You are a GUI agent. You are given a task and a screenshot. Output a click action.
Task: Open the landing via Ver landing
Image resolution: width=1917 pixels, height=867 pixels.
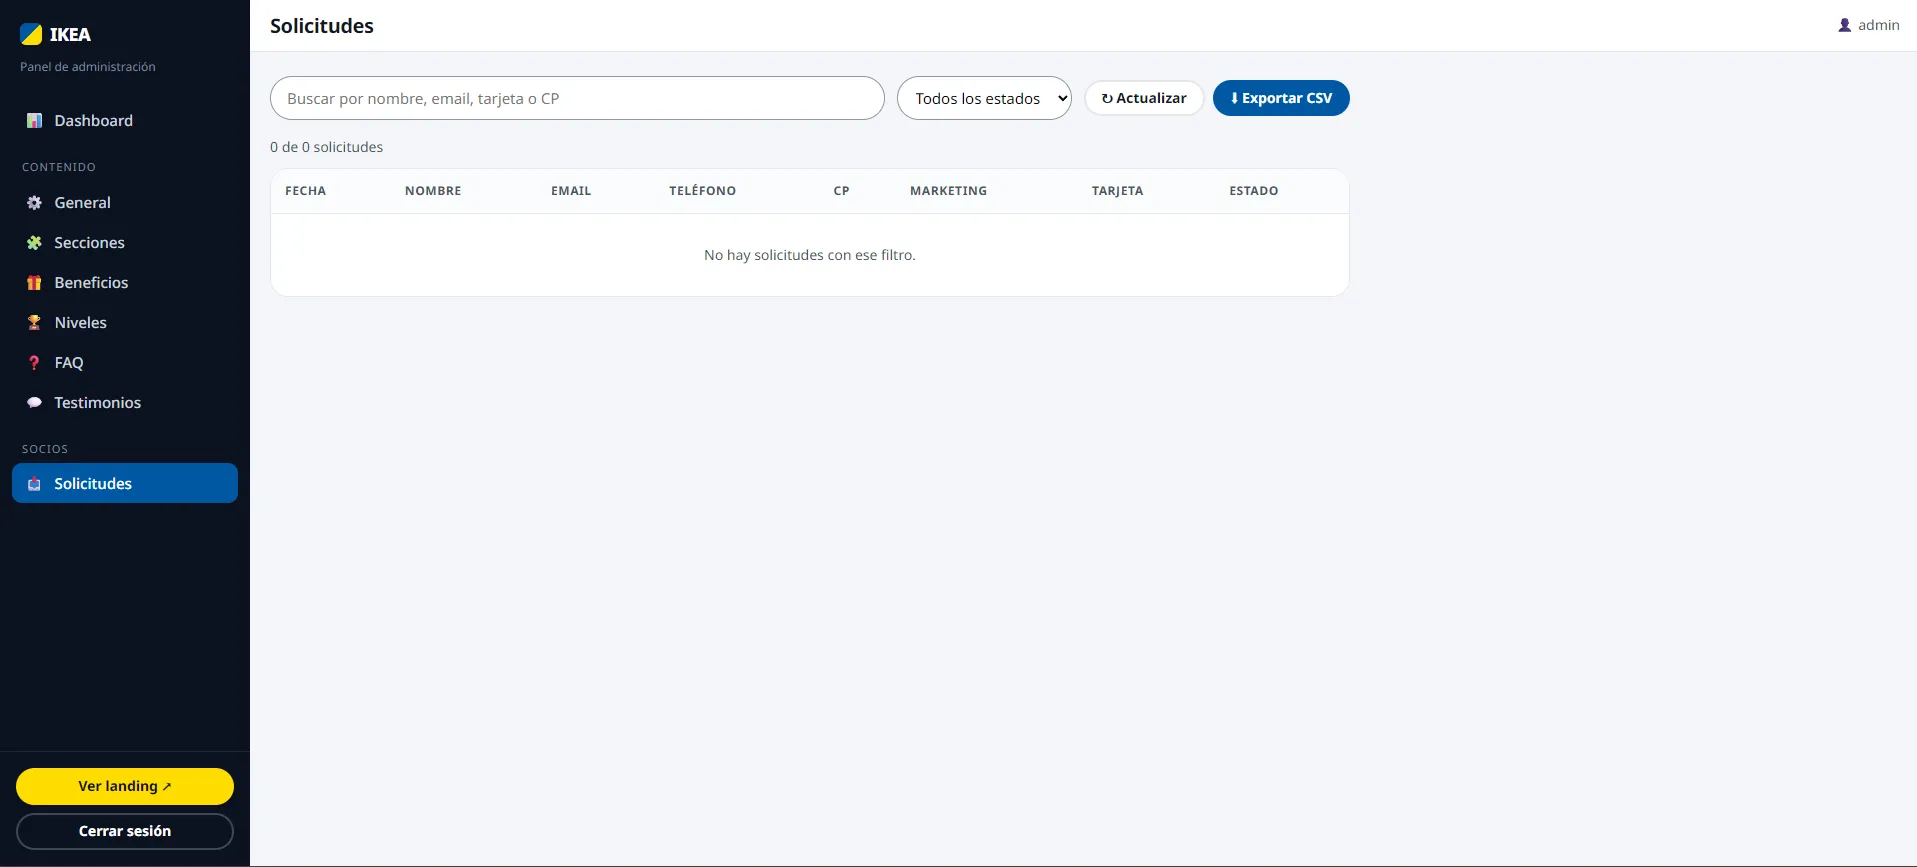click(125, 786)
